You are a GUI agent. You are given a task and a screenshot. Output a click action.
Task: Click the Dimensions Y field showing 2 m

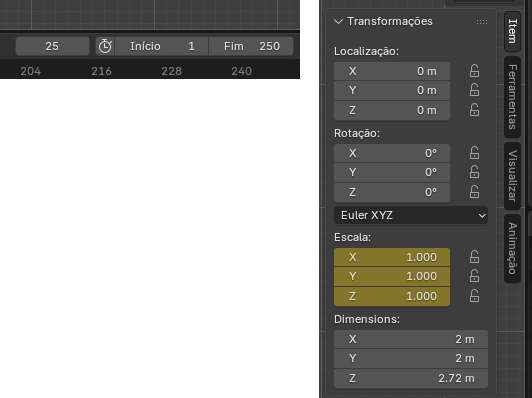tap(411, 358)
